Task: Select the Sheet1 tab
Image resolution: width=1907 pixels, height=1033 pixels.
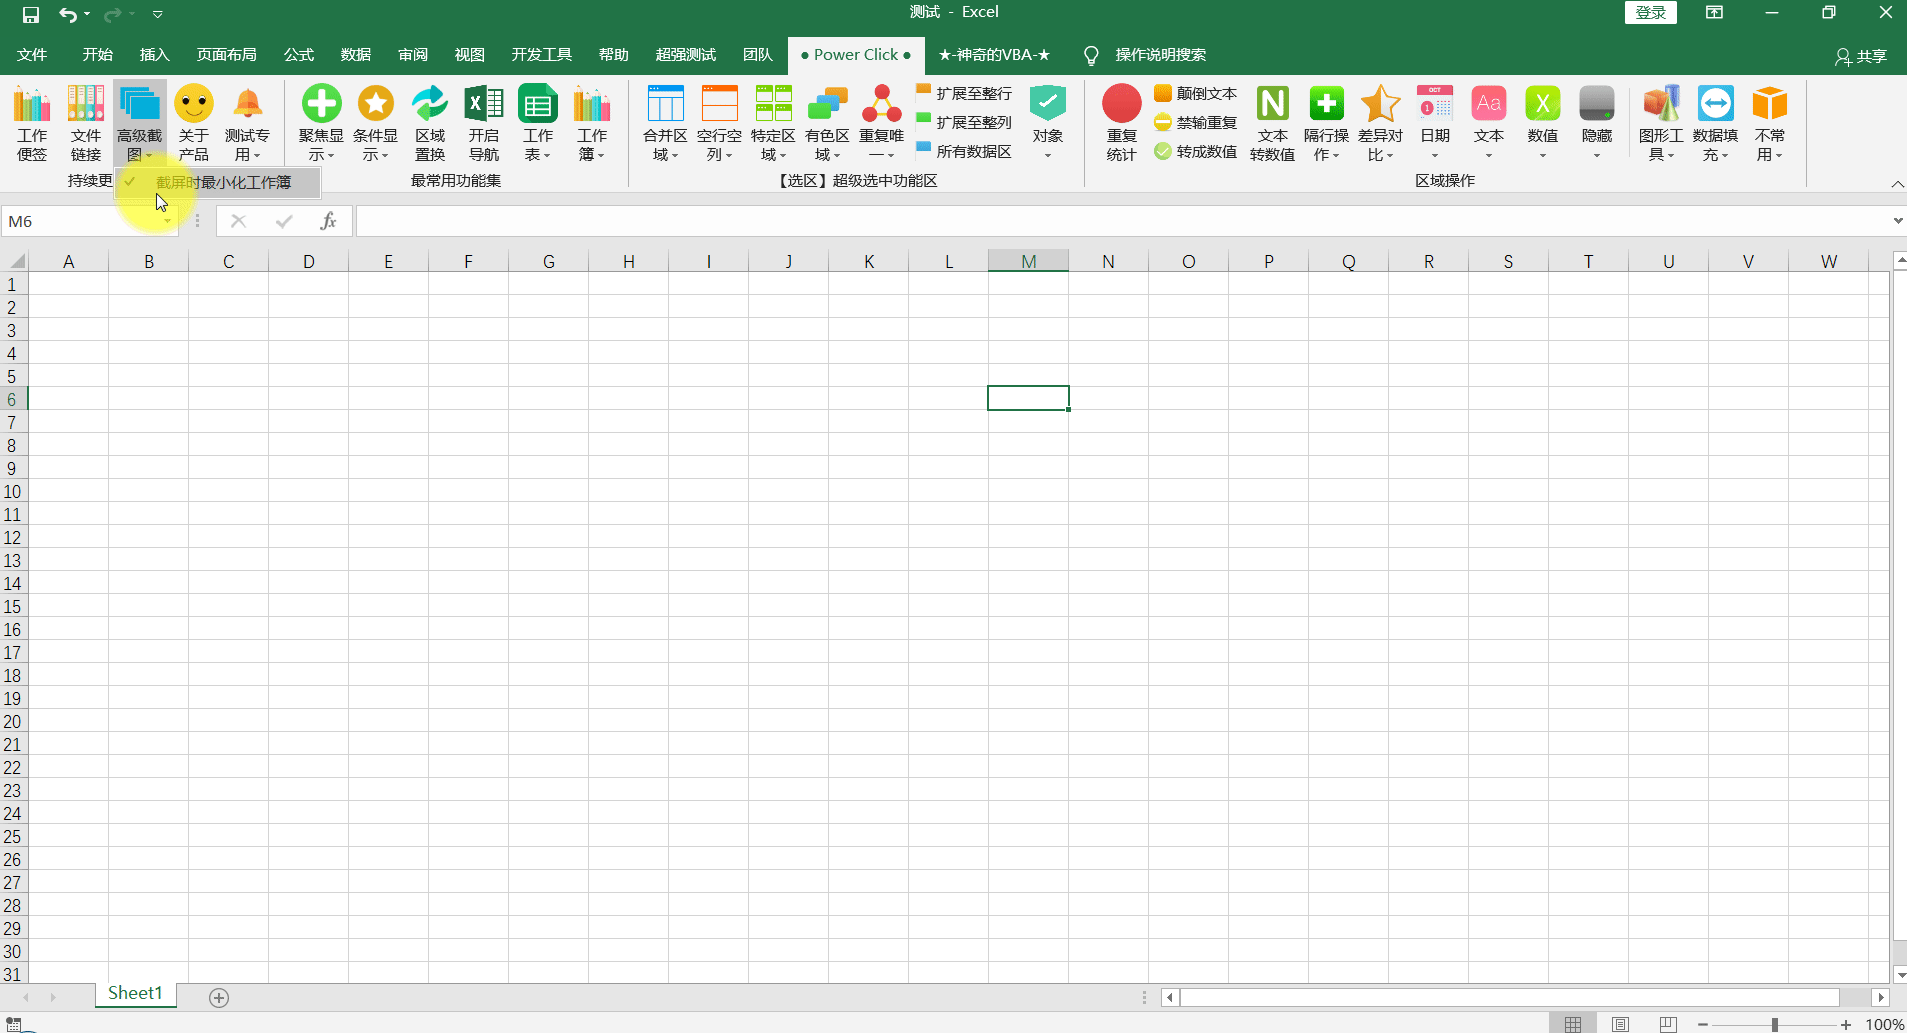Action: coord(135,993)
